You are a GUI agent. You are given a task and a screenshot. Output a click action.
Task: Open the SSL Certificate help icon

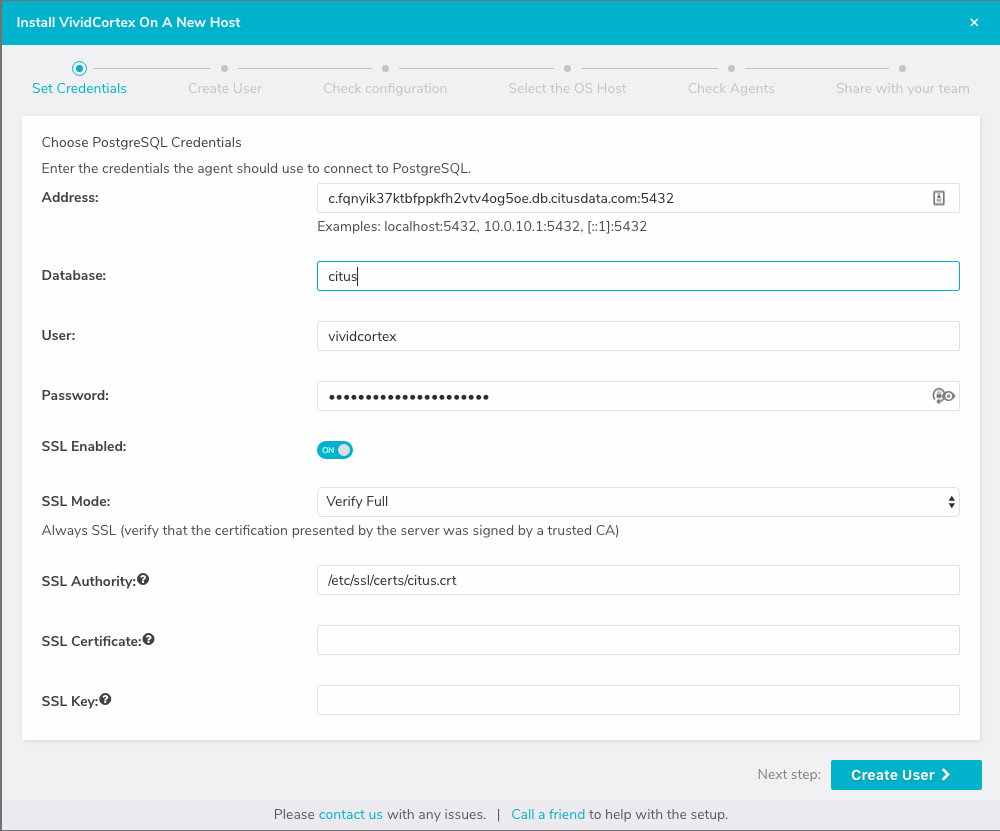(149, 639)
